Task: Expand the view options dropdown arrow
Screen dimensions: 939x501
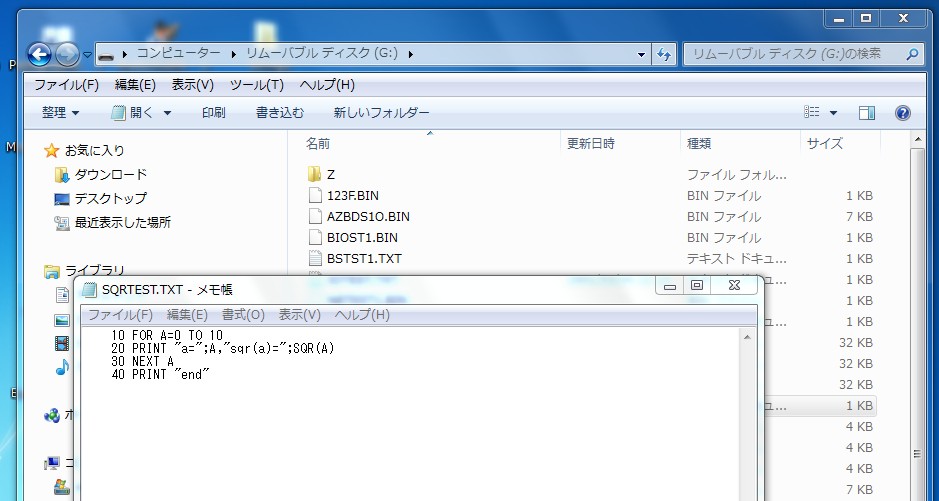Action: [834, 113]
